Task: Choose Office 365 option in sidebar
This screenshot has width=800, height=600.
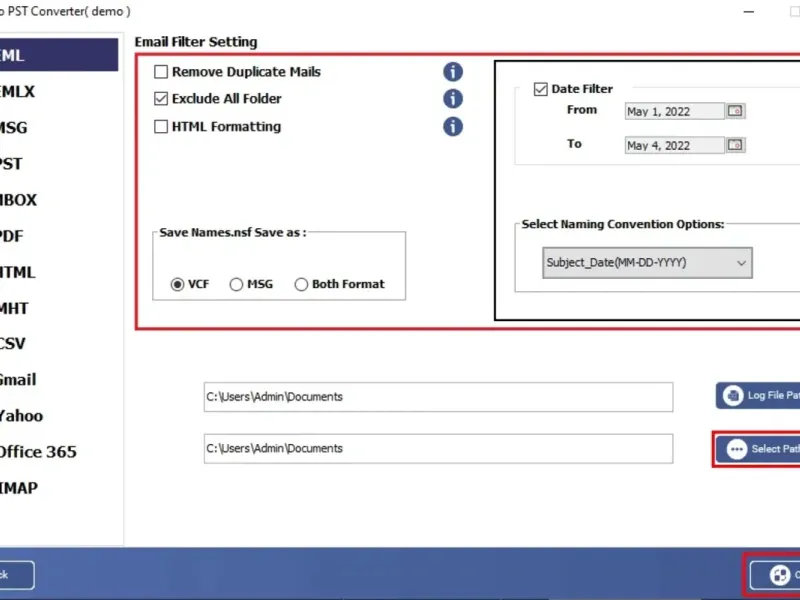Action: click(38, 452)
